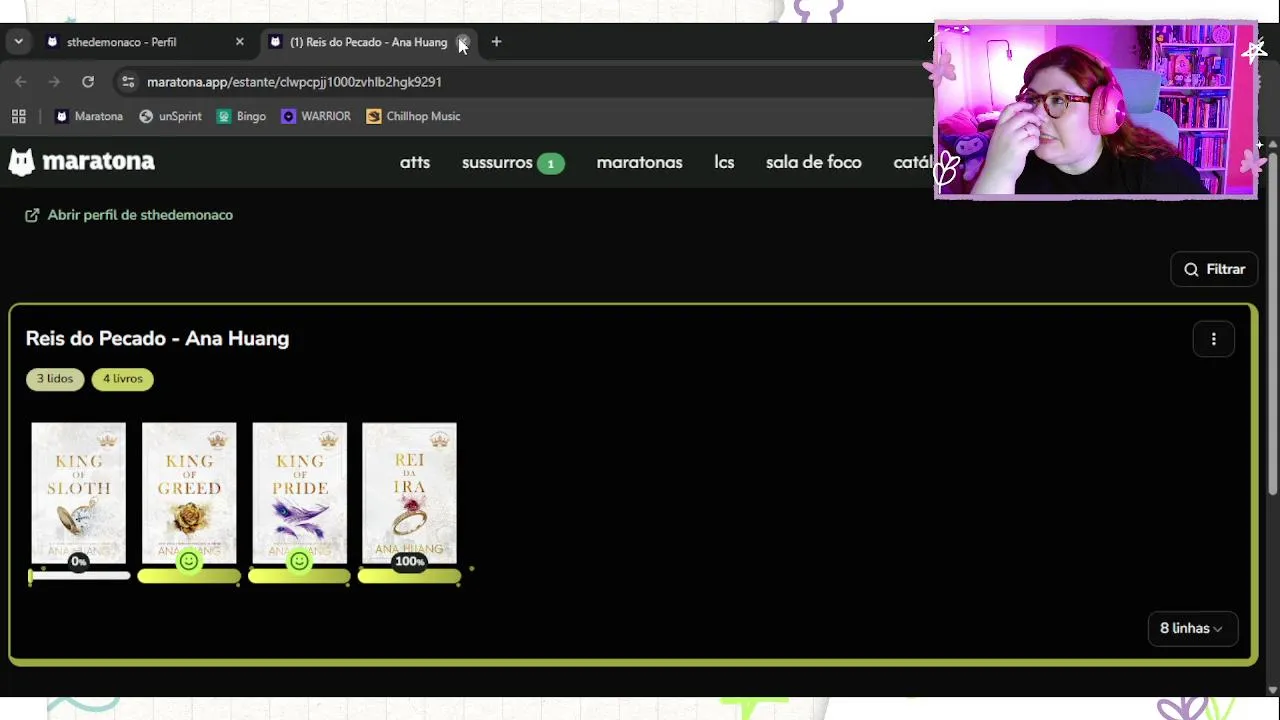Viewport: 1280px width, 720px height.
Task: Open the Maratona bookmark
Action: tap(89, 116)
